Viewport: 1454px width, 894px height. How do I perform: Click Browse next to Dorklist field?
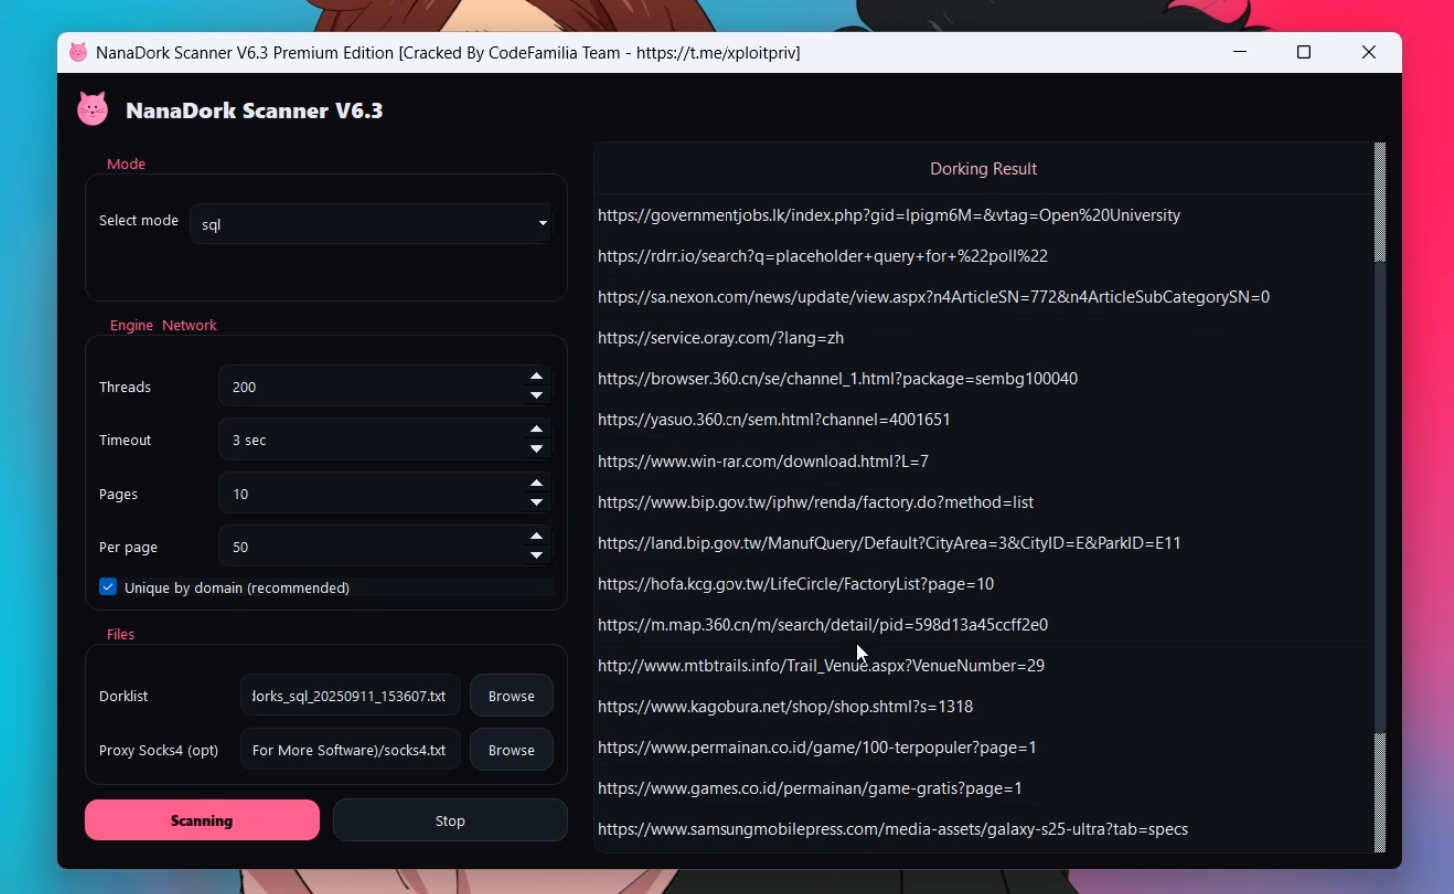511,696
